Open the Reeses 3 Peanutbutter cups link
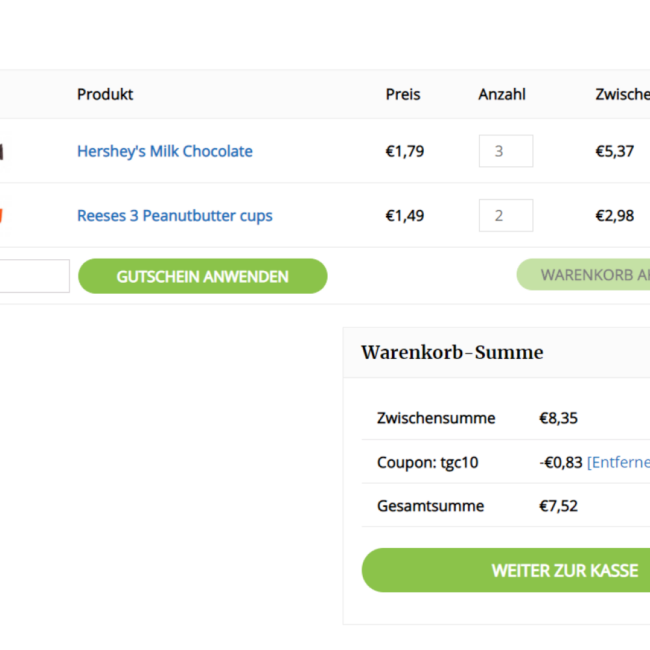The height and width of the screenshot is (650, 650). click(175, 215)
